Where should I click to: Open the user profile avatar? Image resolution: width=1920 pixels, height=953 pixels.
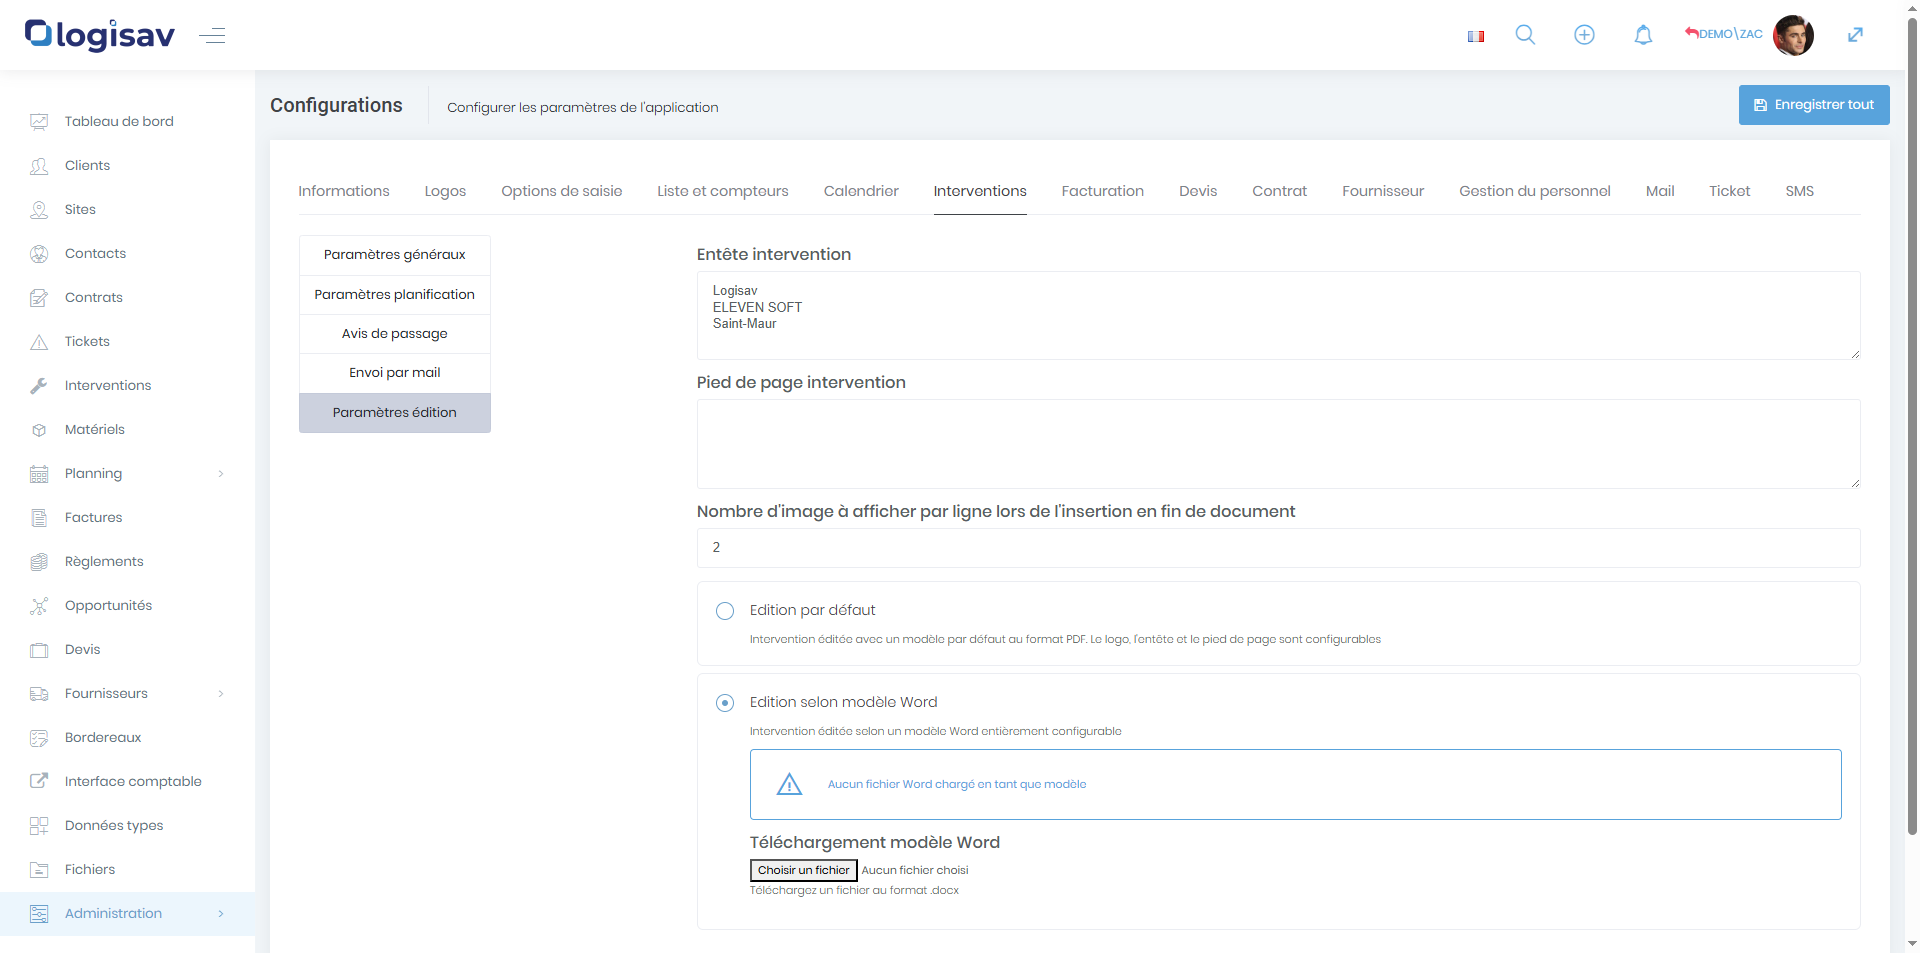[x=1793, y=35]
